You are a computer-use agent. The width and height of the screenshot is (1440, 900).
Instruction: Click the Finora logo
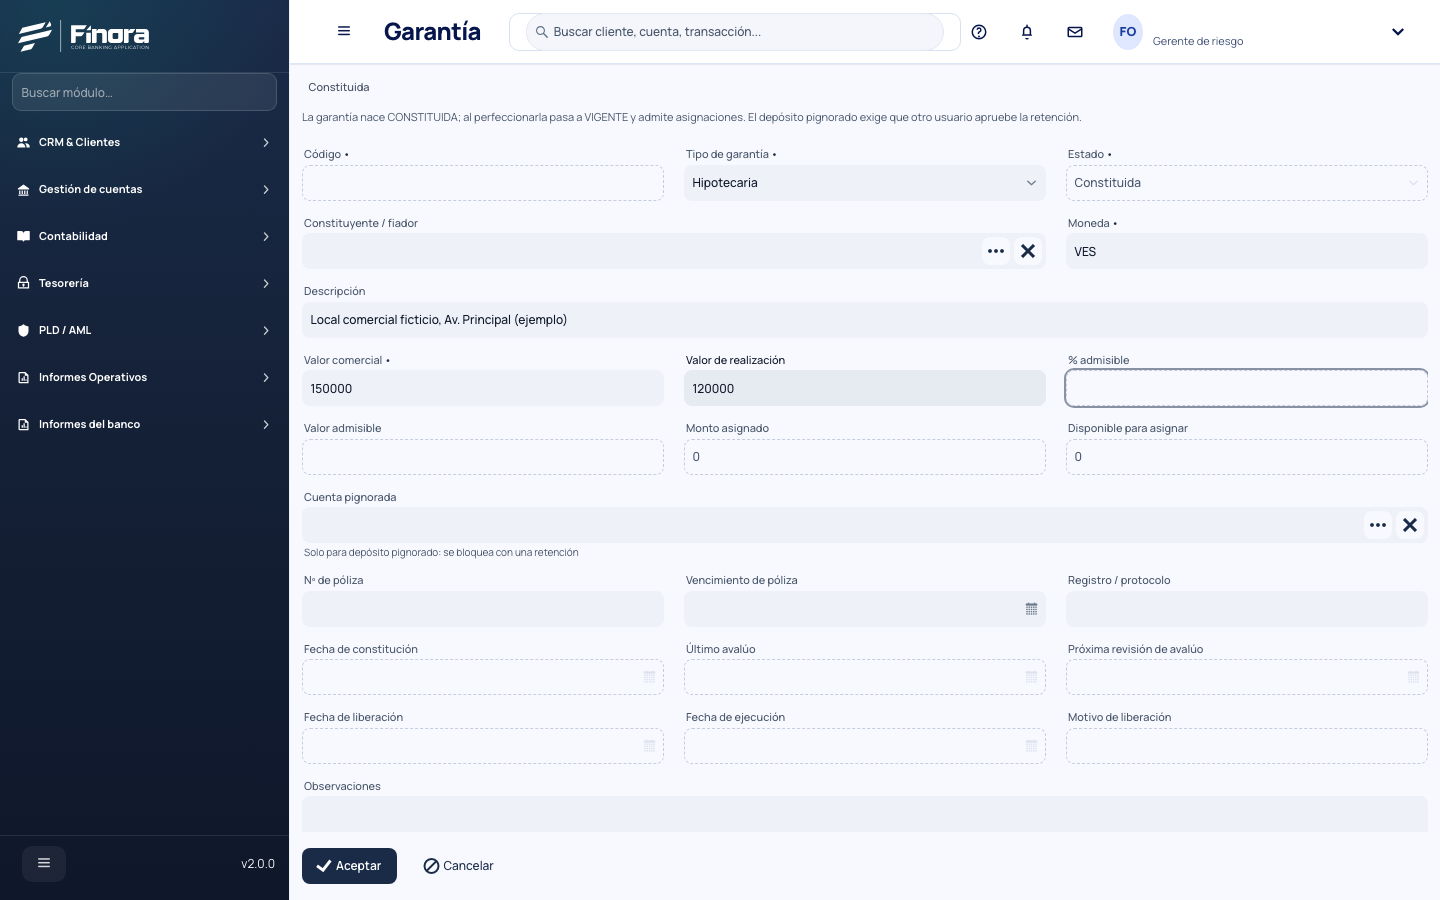[x=84, y=36]
